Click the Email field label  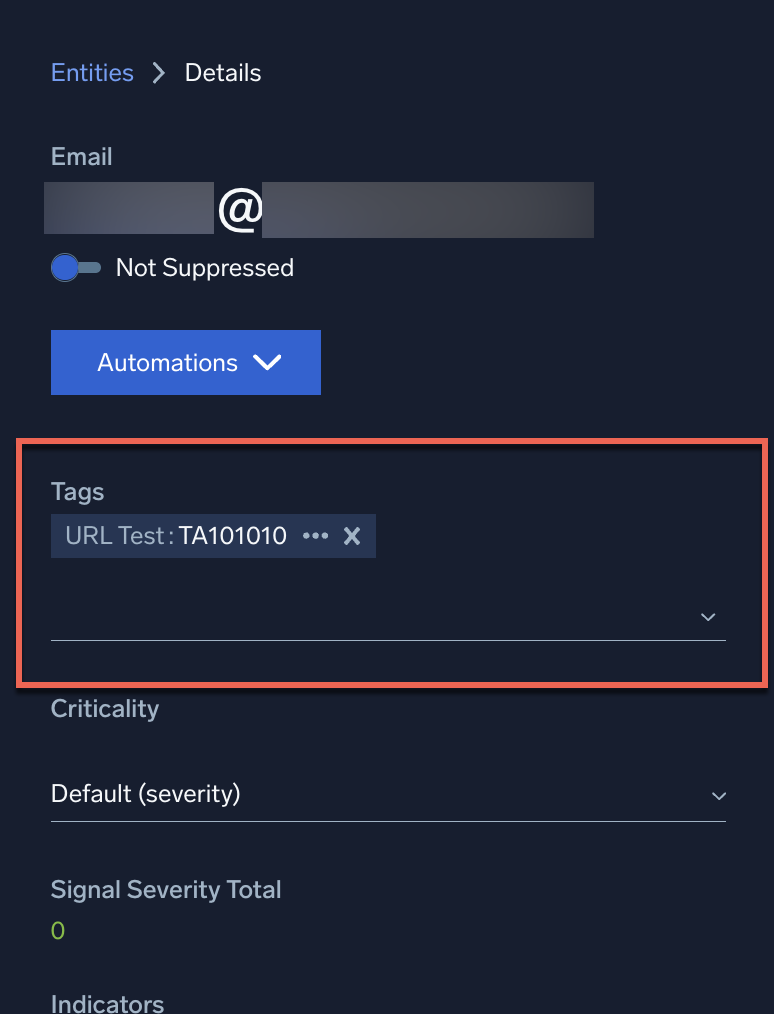pos(81,157)
